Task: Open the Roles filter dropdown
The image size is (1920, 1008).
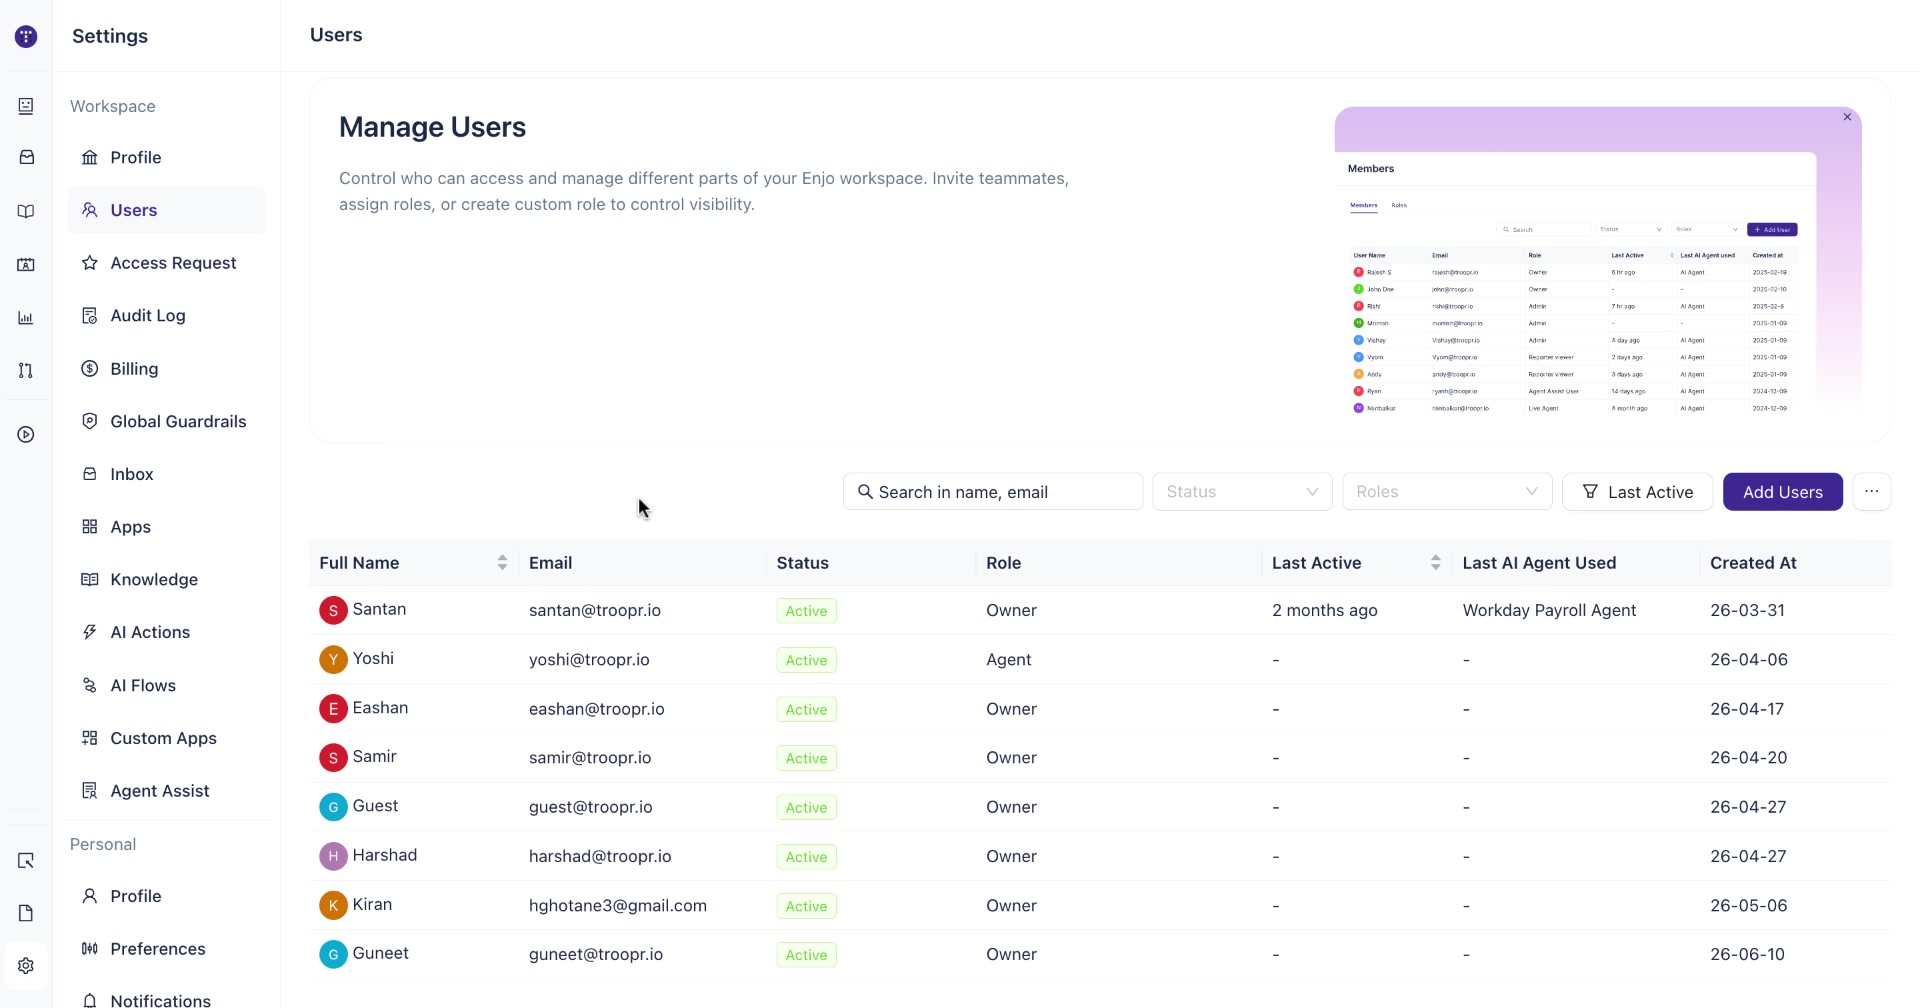Action: (1447, 492)
